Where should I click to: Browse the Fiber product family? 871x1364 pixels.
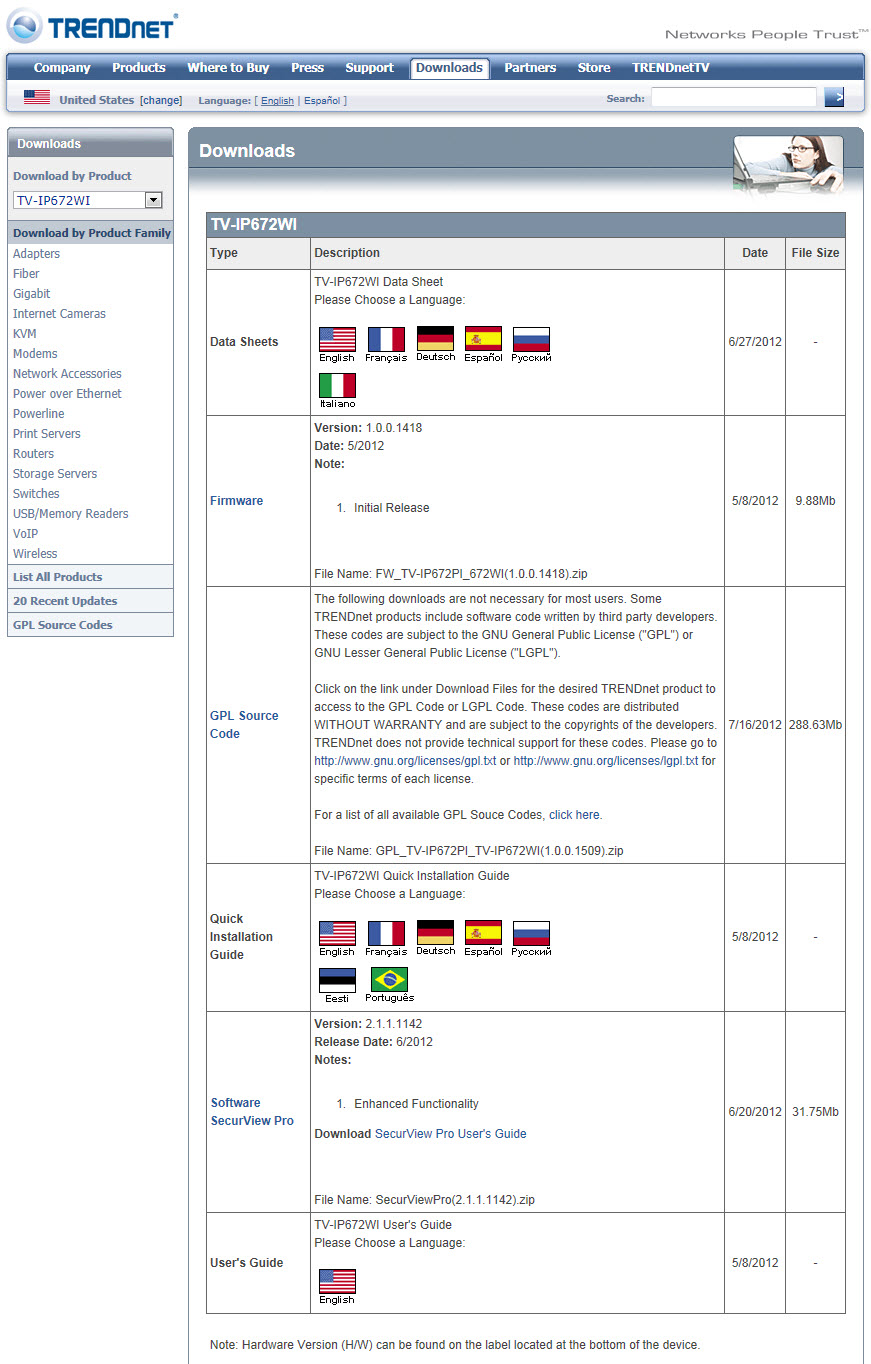coord(26,274)
